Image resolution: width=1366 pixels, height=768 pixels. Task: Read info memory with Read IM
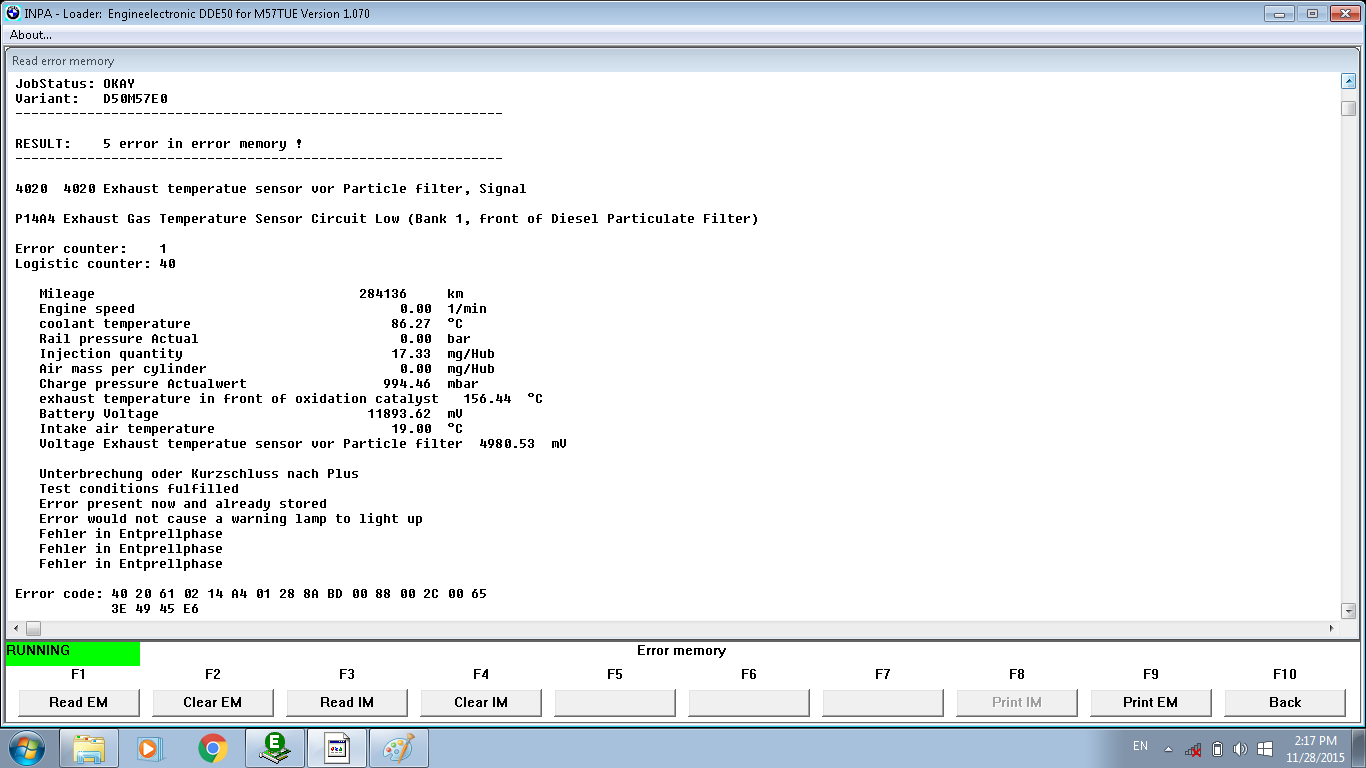[x=346, y=702]
